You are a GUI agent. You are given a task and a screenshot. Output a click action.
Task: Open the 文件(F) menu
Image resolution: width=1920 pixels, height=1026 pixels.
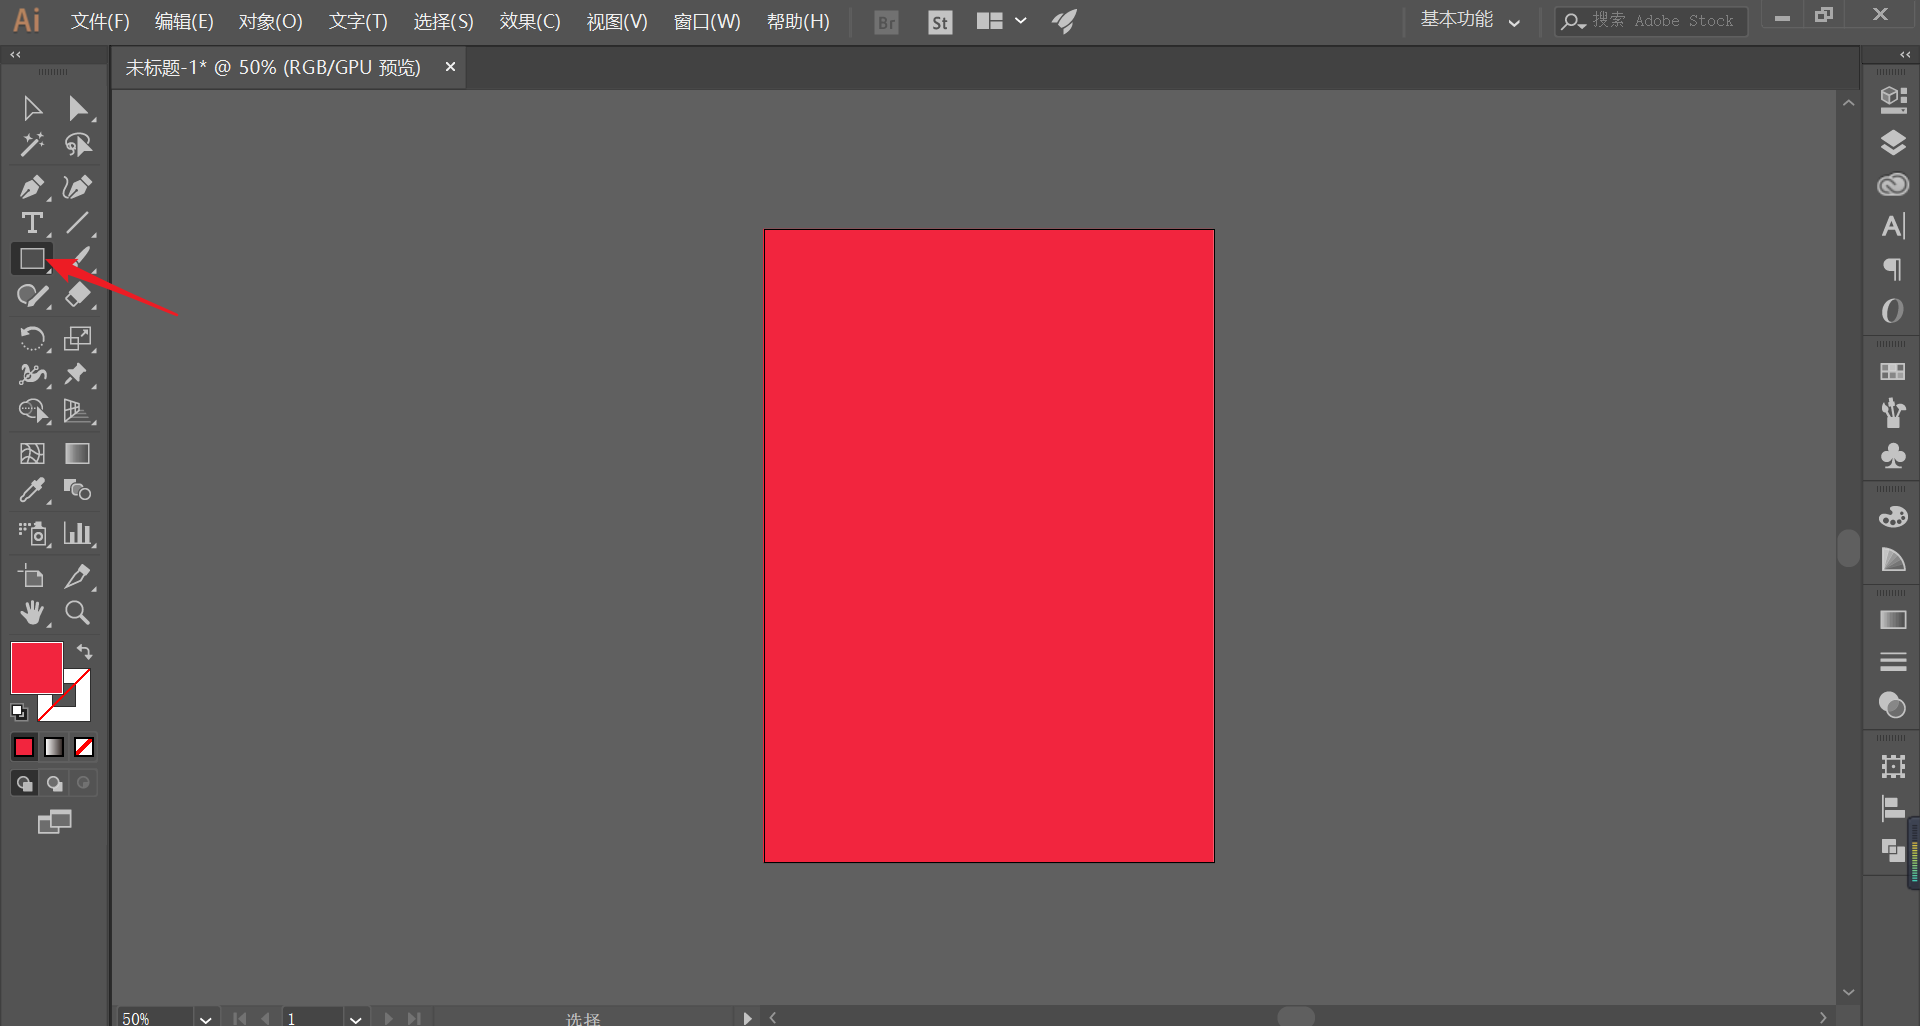(100, 21)
